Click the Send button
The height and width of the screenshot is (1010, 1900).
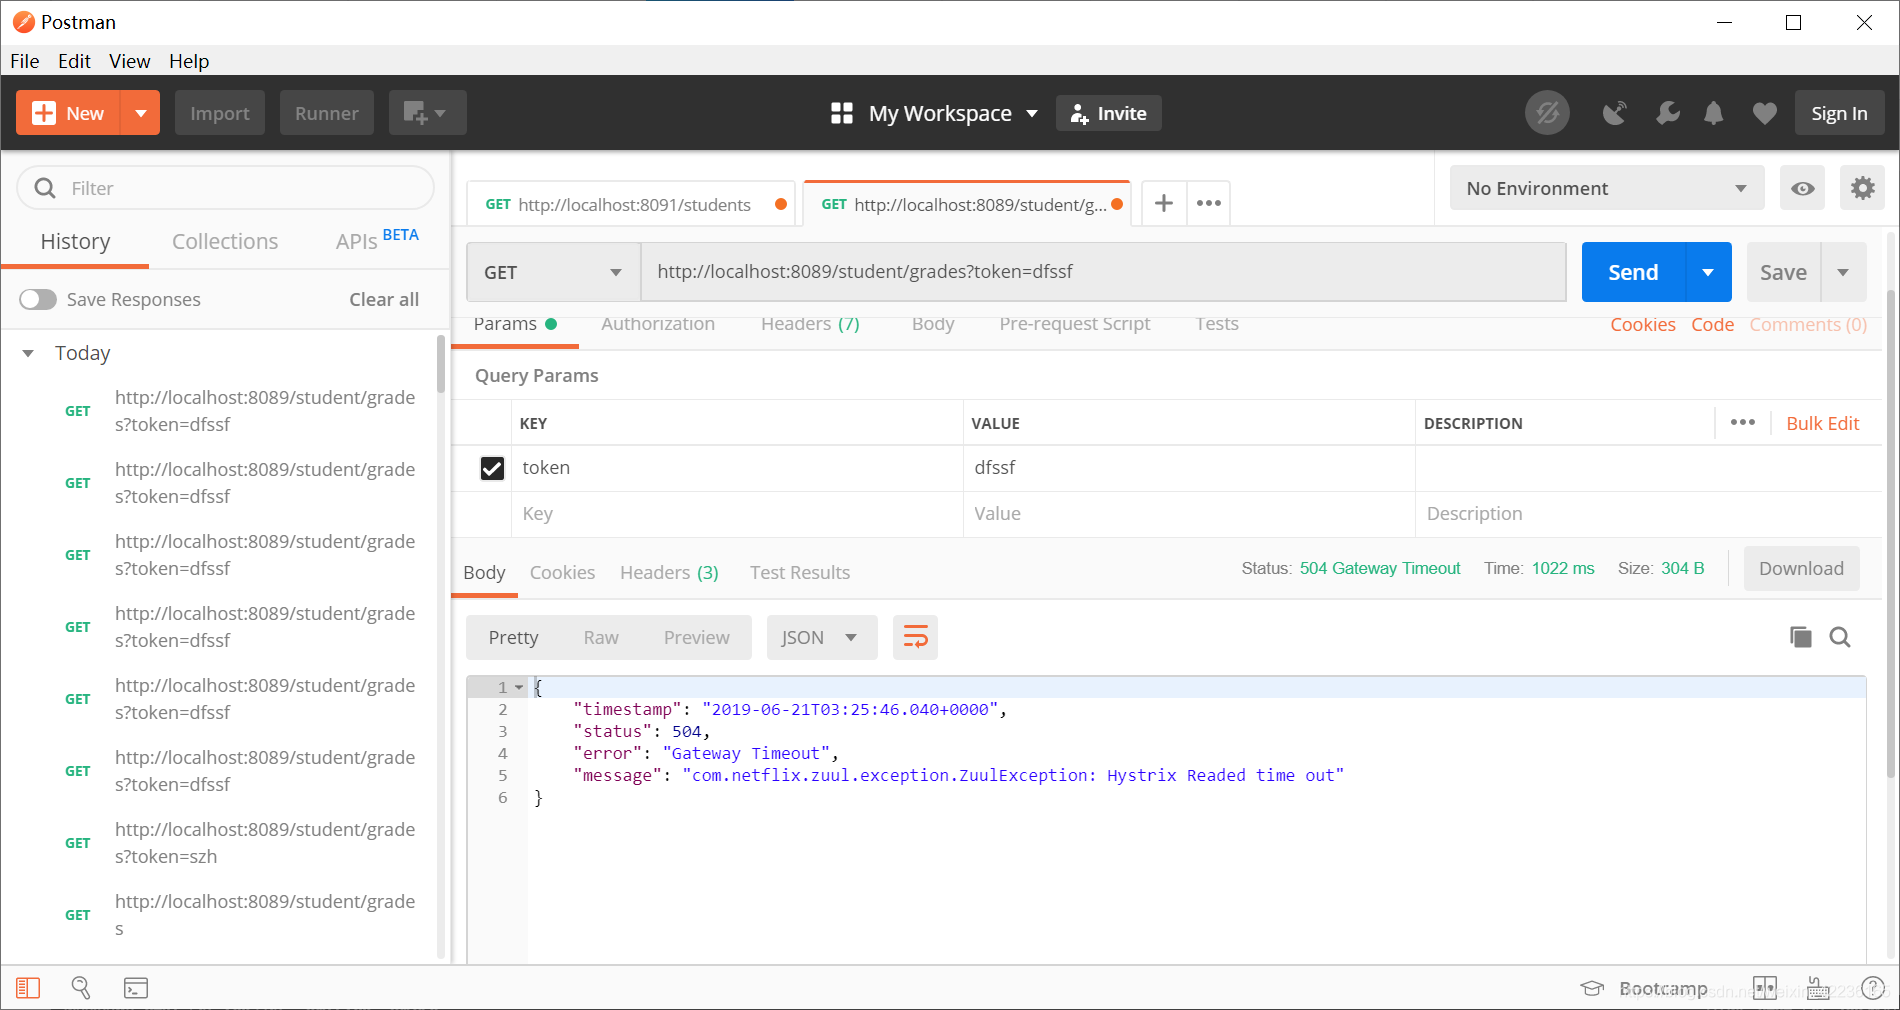1633,272
